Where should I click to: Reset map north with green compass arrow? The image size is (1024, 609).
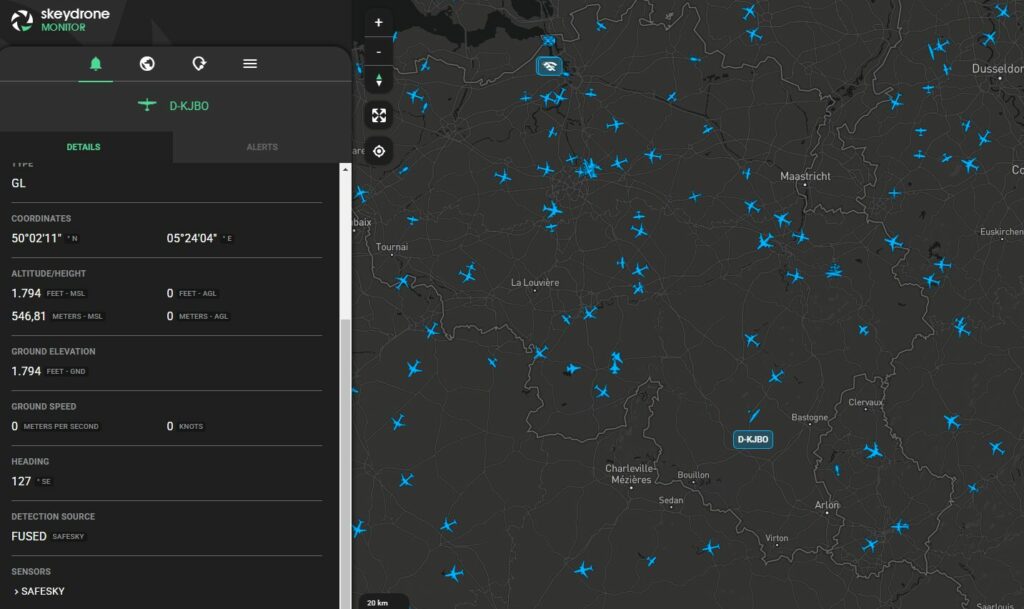click(x=378, y=80)
